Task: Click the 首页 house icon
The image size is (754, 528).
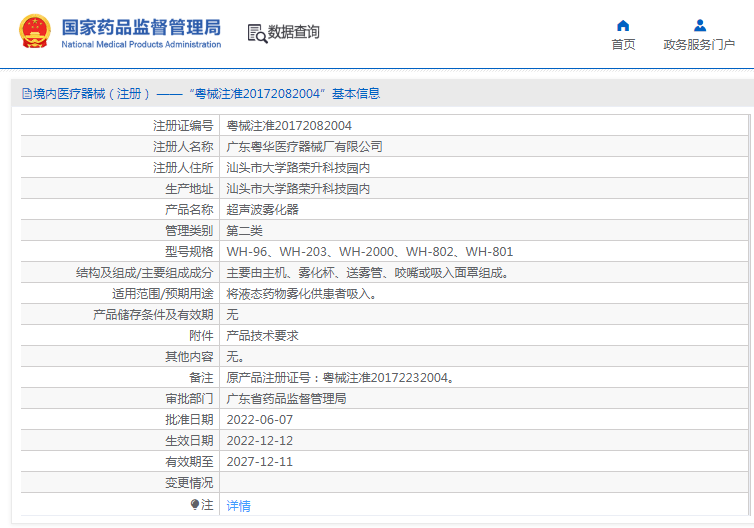Action: click(623, 25)
